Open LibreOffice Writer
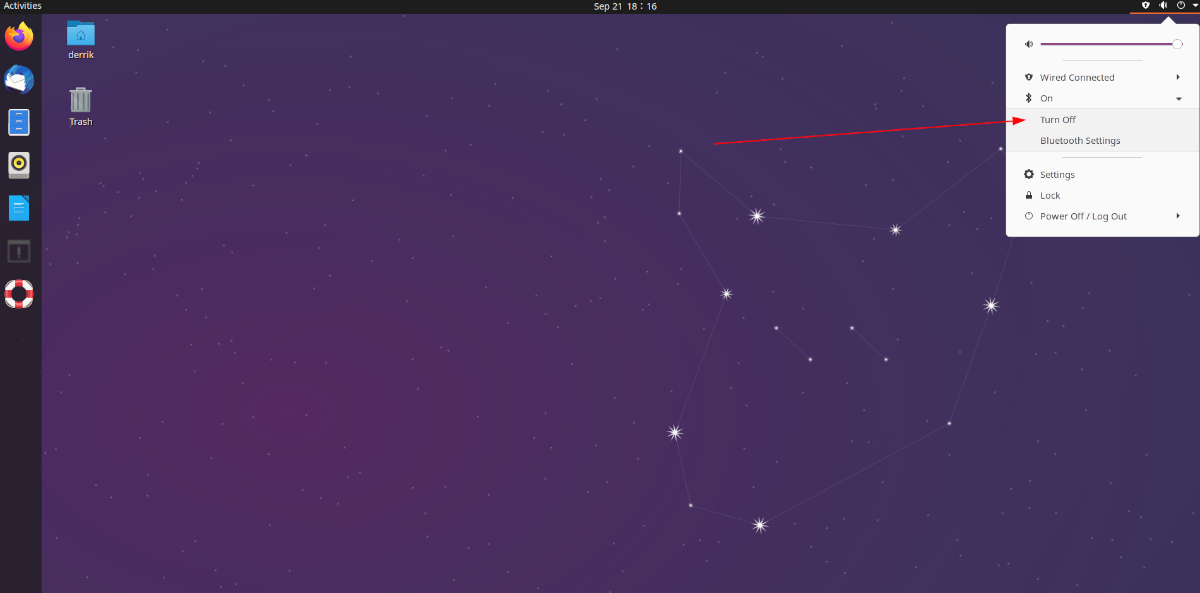This screenshot has width=1200, height=593. 18,208
